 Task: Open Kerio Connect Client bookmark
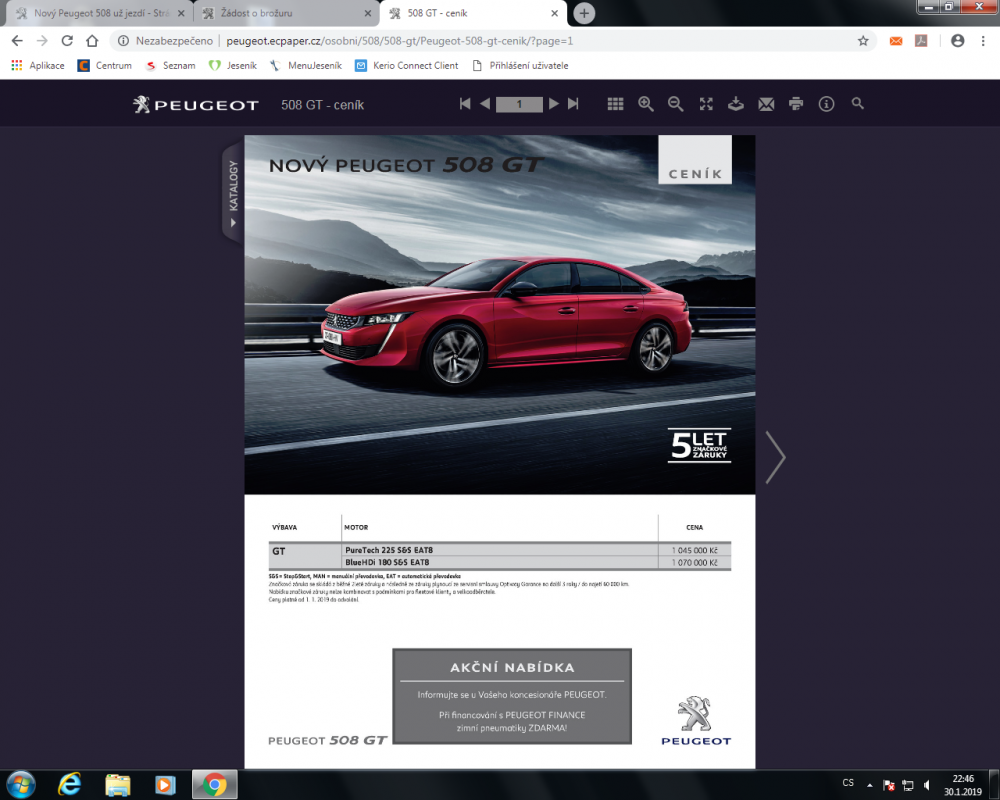[x=406, y=66]
